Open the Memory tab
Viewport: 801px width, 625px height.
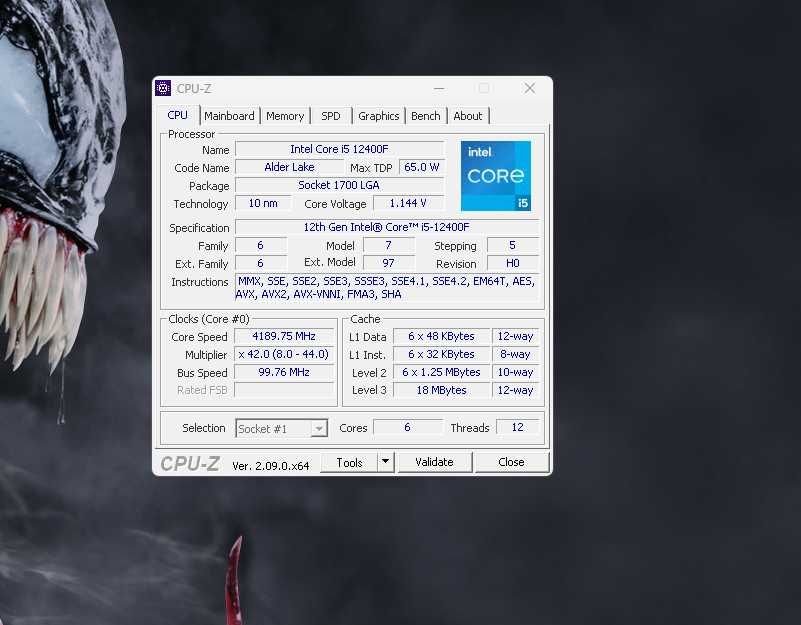point(285,116)
